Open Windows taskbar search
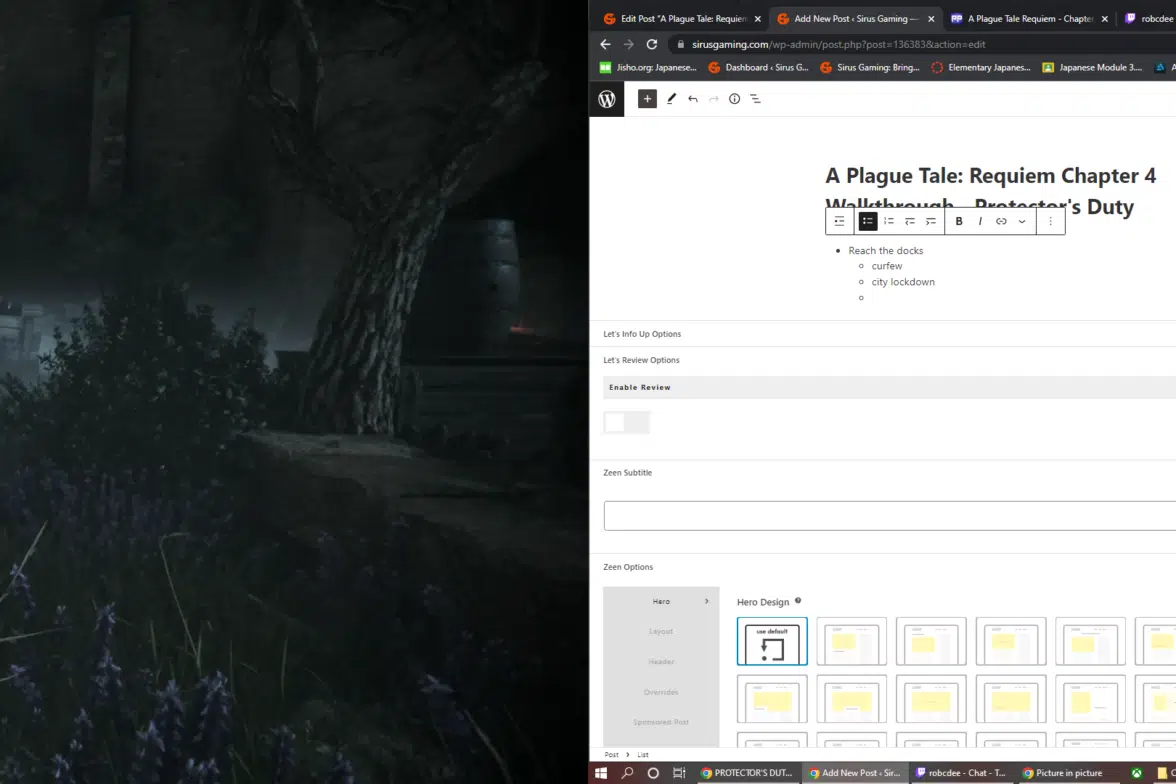Viewport: 1176px width, 784px height. [627, 773]
